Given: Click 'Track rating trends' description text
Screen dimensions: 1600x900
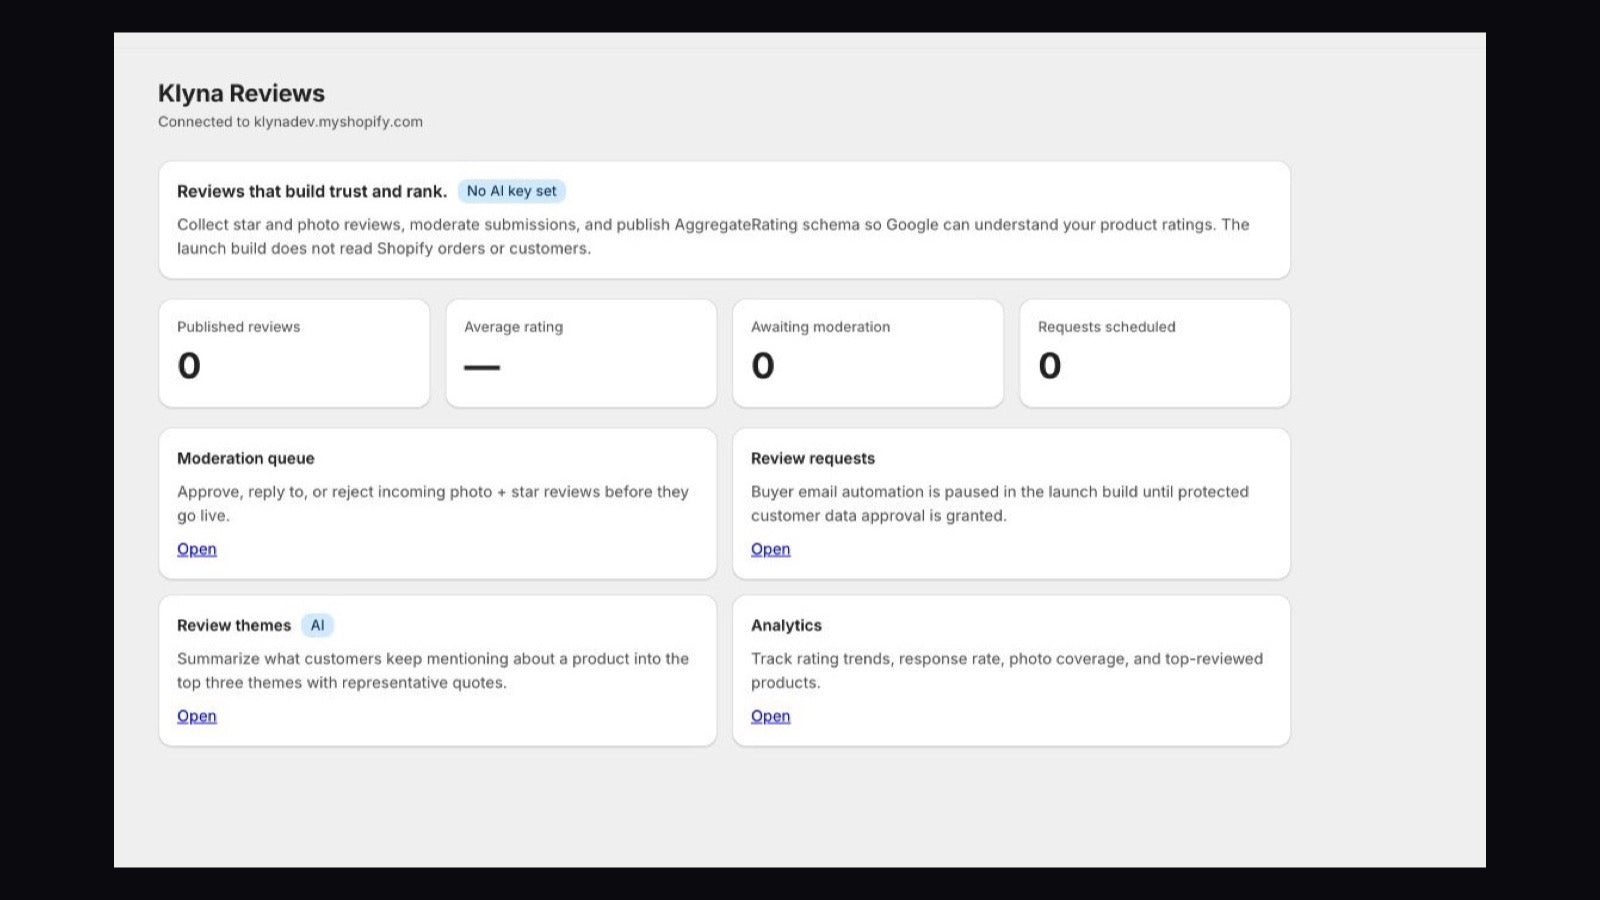Looking at the screenshot, I should tap(1007, 670).
